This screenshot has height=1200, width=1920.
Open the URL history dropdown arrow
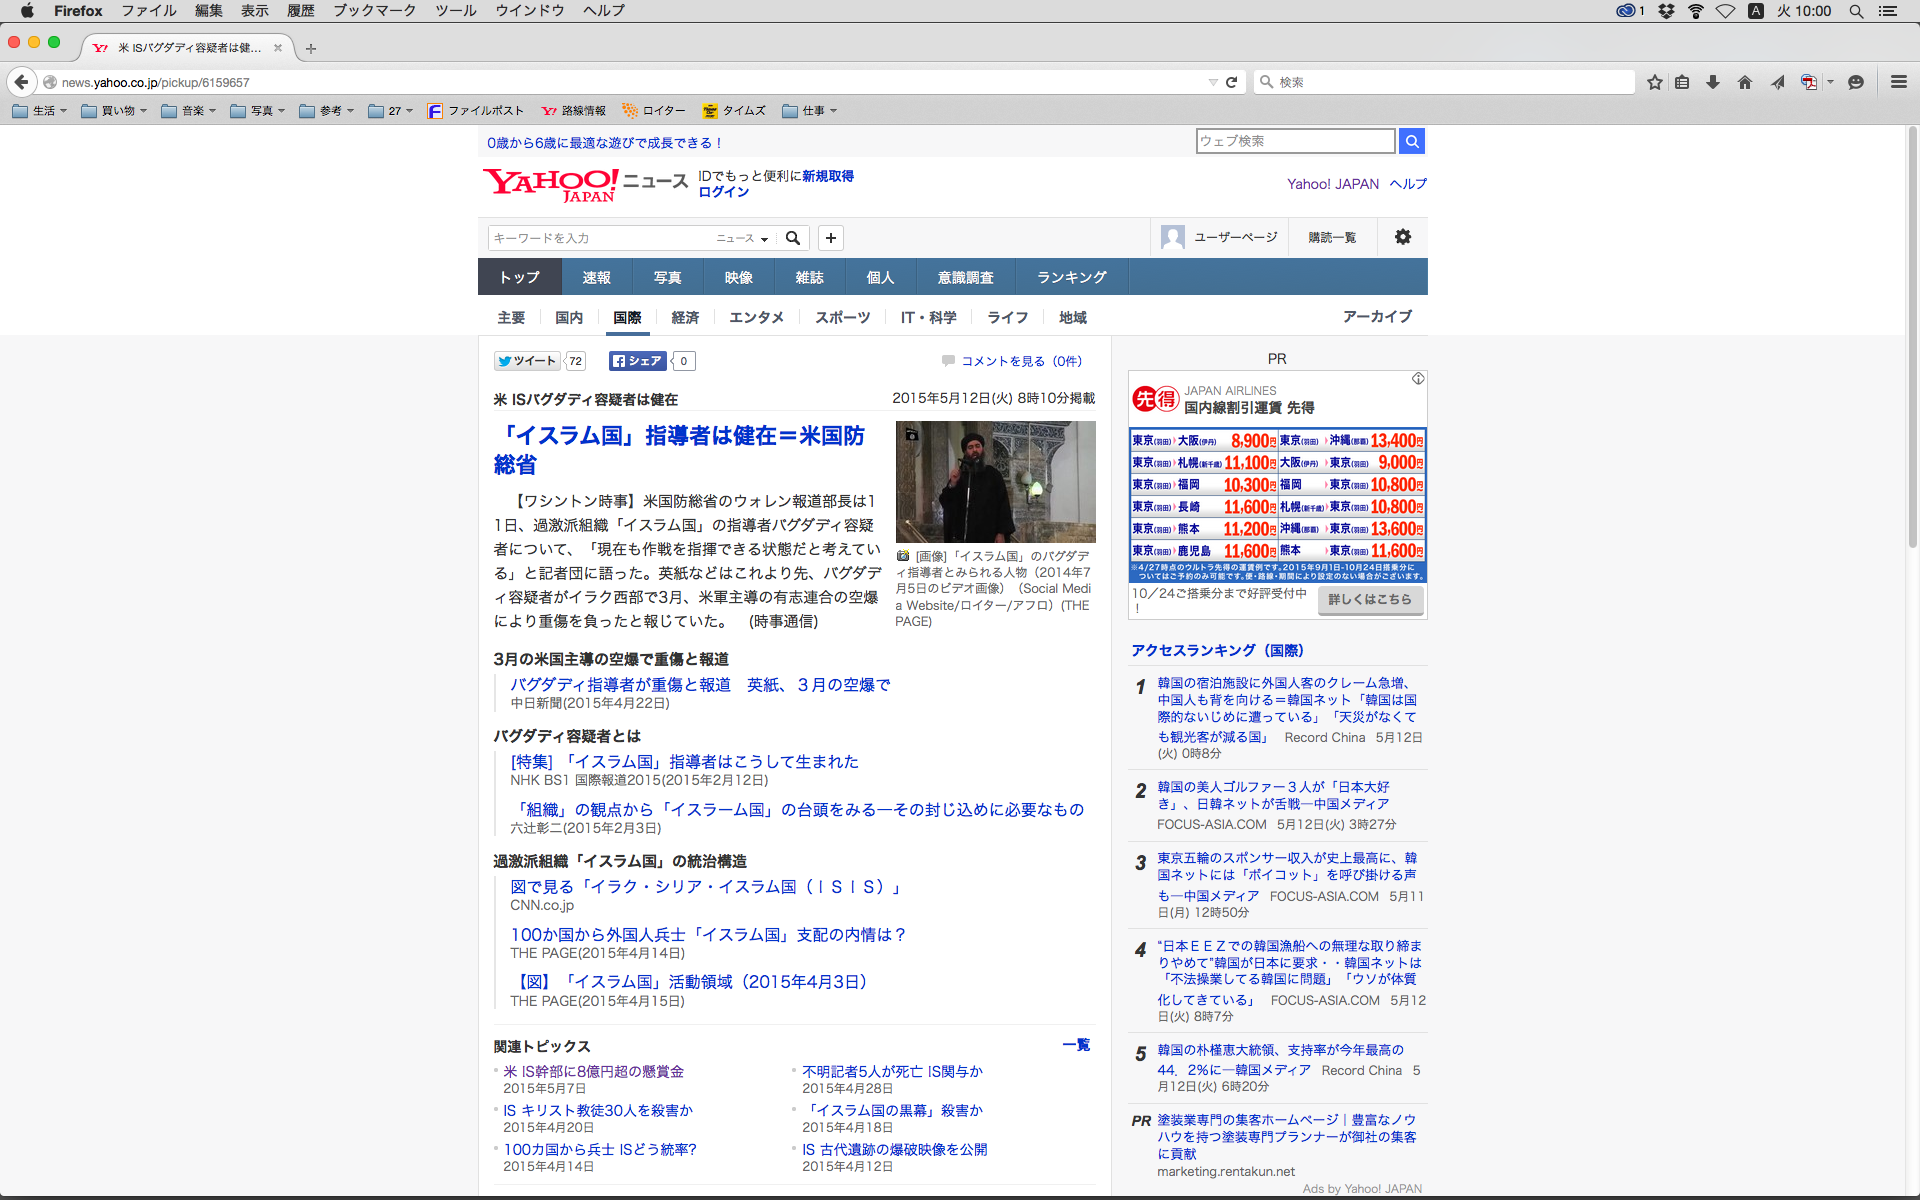[x=1212, y=82]
